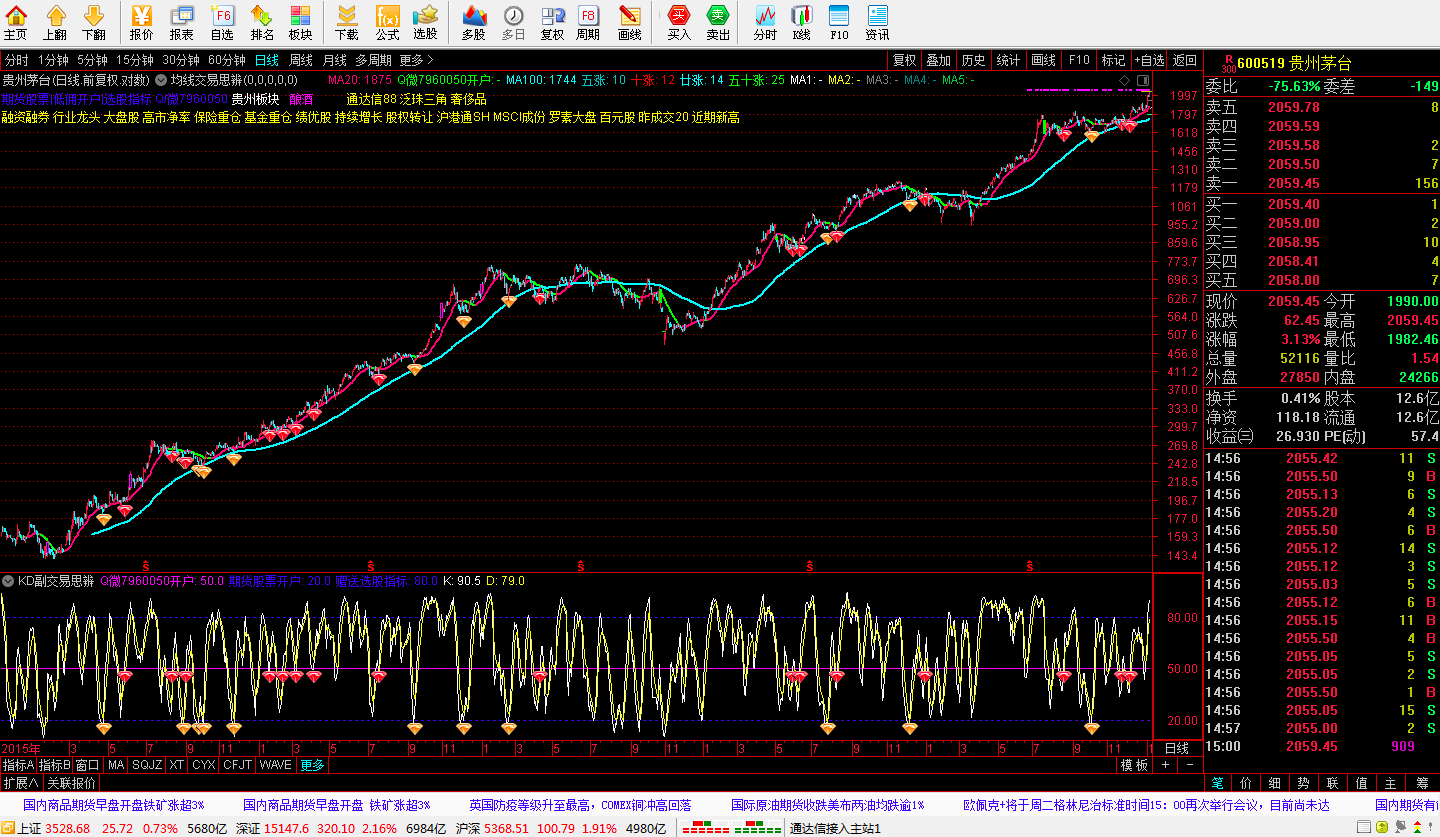Open the 公式 formula manager icon
This screenshot has width=1440, height=837.
tap(387, 22)
